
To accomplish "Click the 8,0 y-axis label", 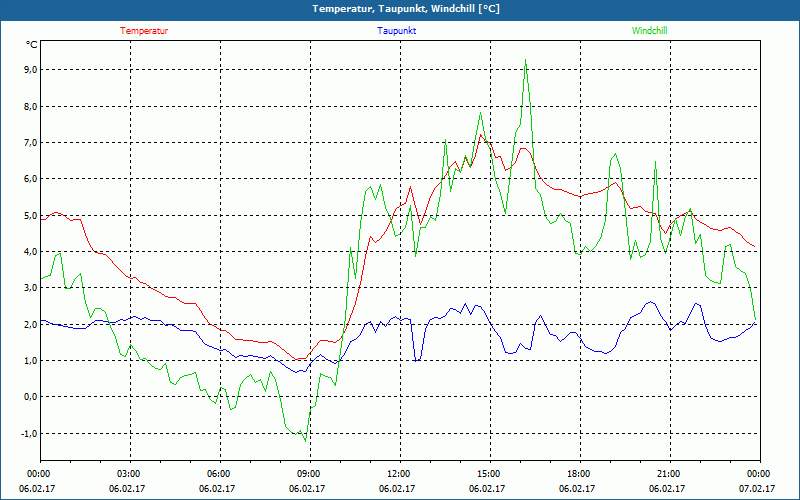I will 31,107.
